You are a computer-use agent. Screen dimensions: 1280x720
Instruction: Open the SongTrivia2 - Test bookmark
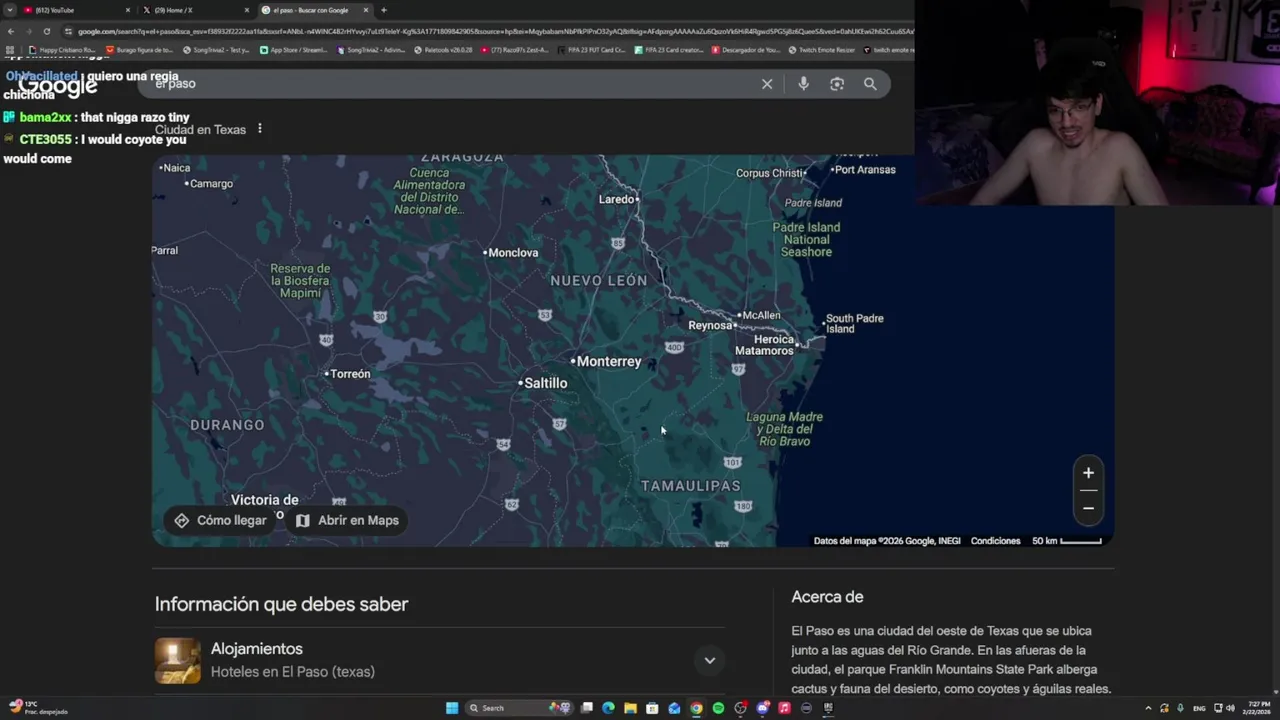pos(216,49)
